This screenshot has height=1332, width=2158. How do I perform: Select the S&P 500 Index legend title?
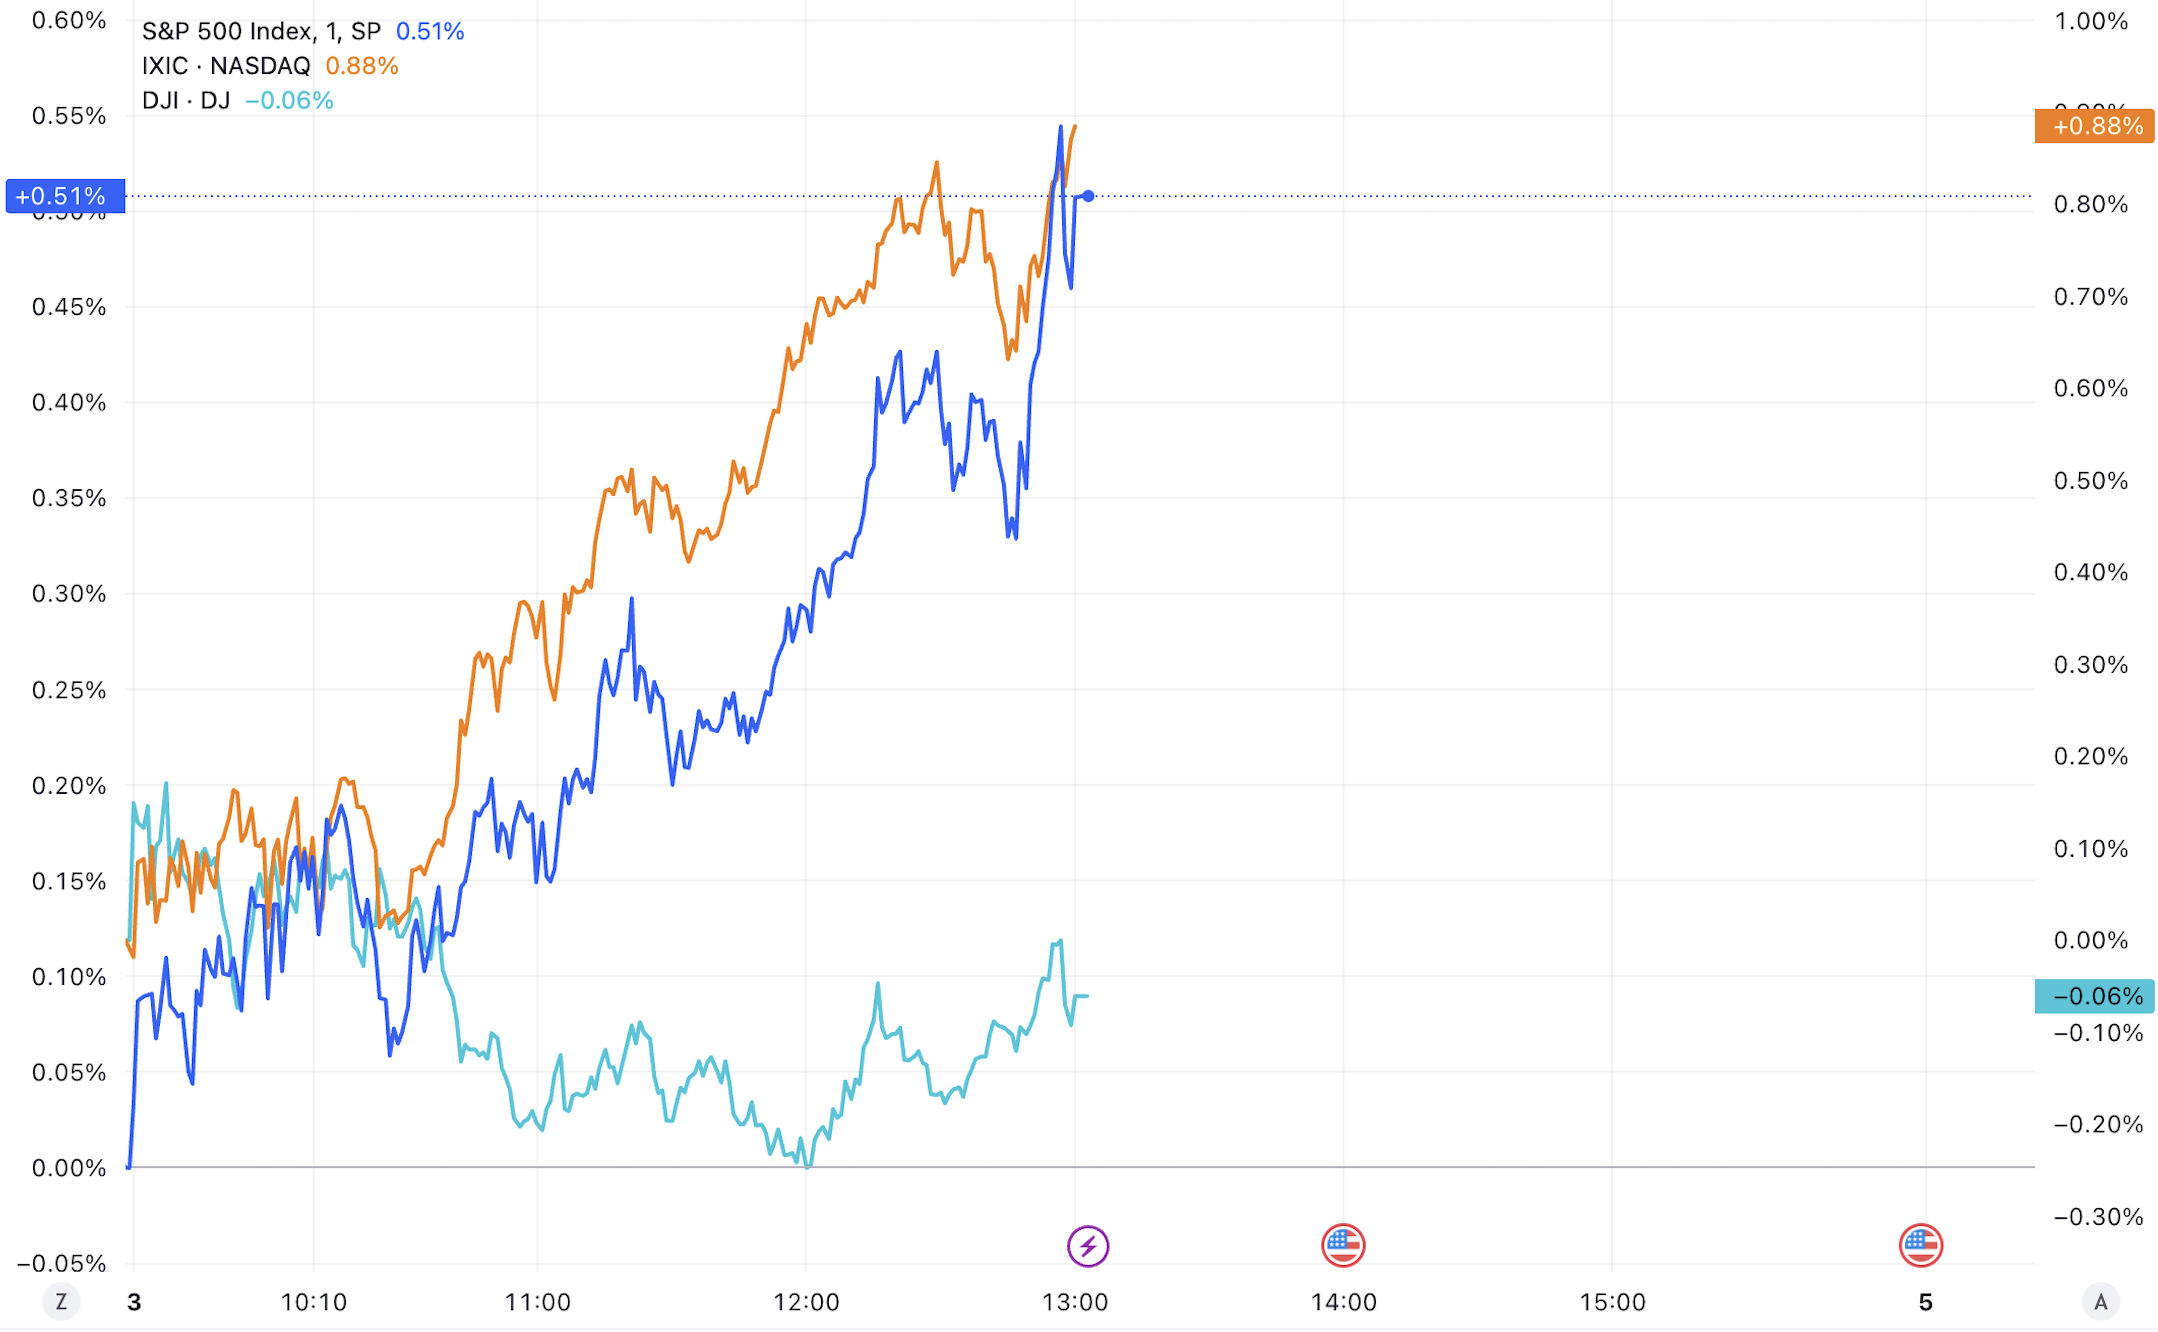tap(260, 32)
